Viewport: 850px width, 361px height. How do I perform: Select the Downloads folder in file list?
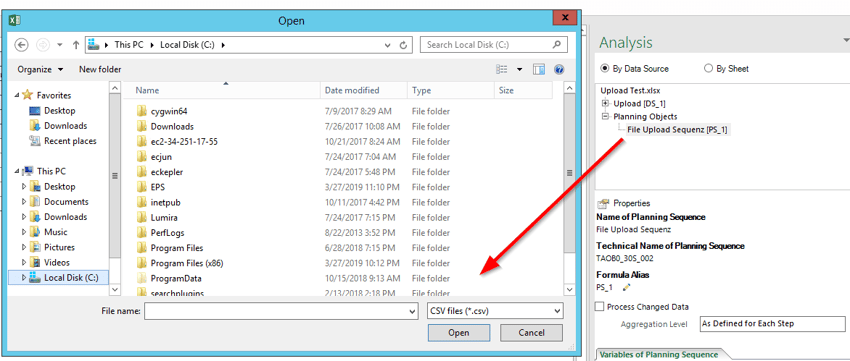172,126
